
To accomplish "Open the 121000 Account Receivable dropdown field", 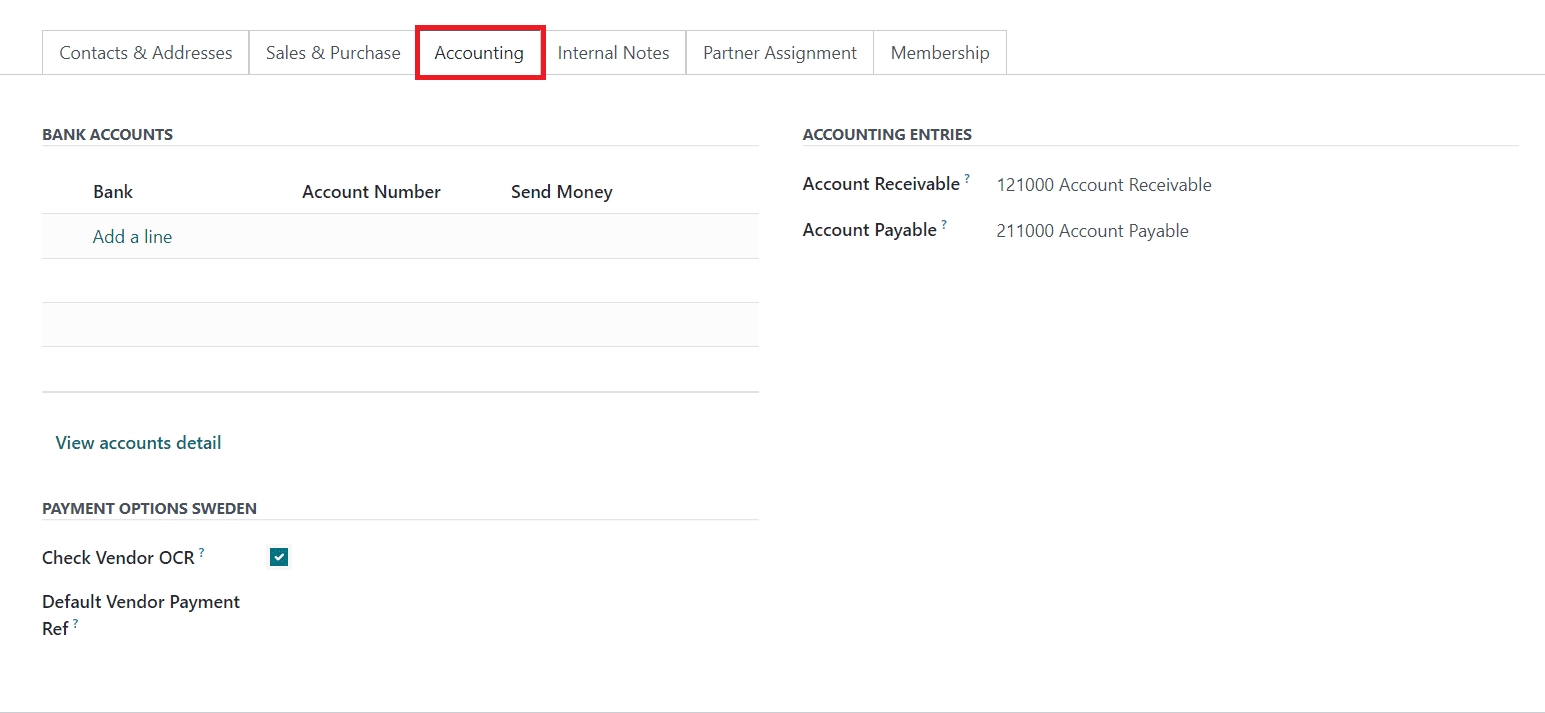I will (1103, 185).
